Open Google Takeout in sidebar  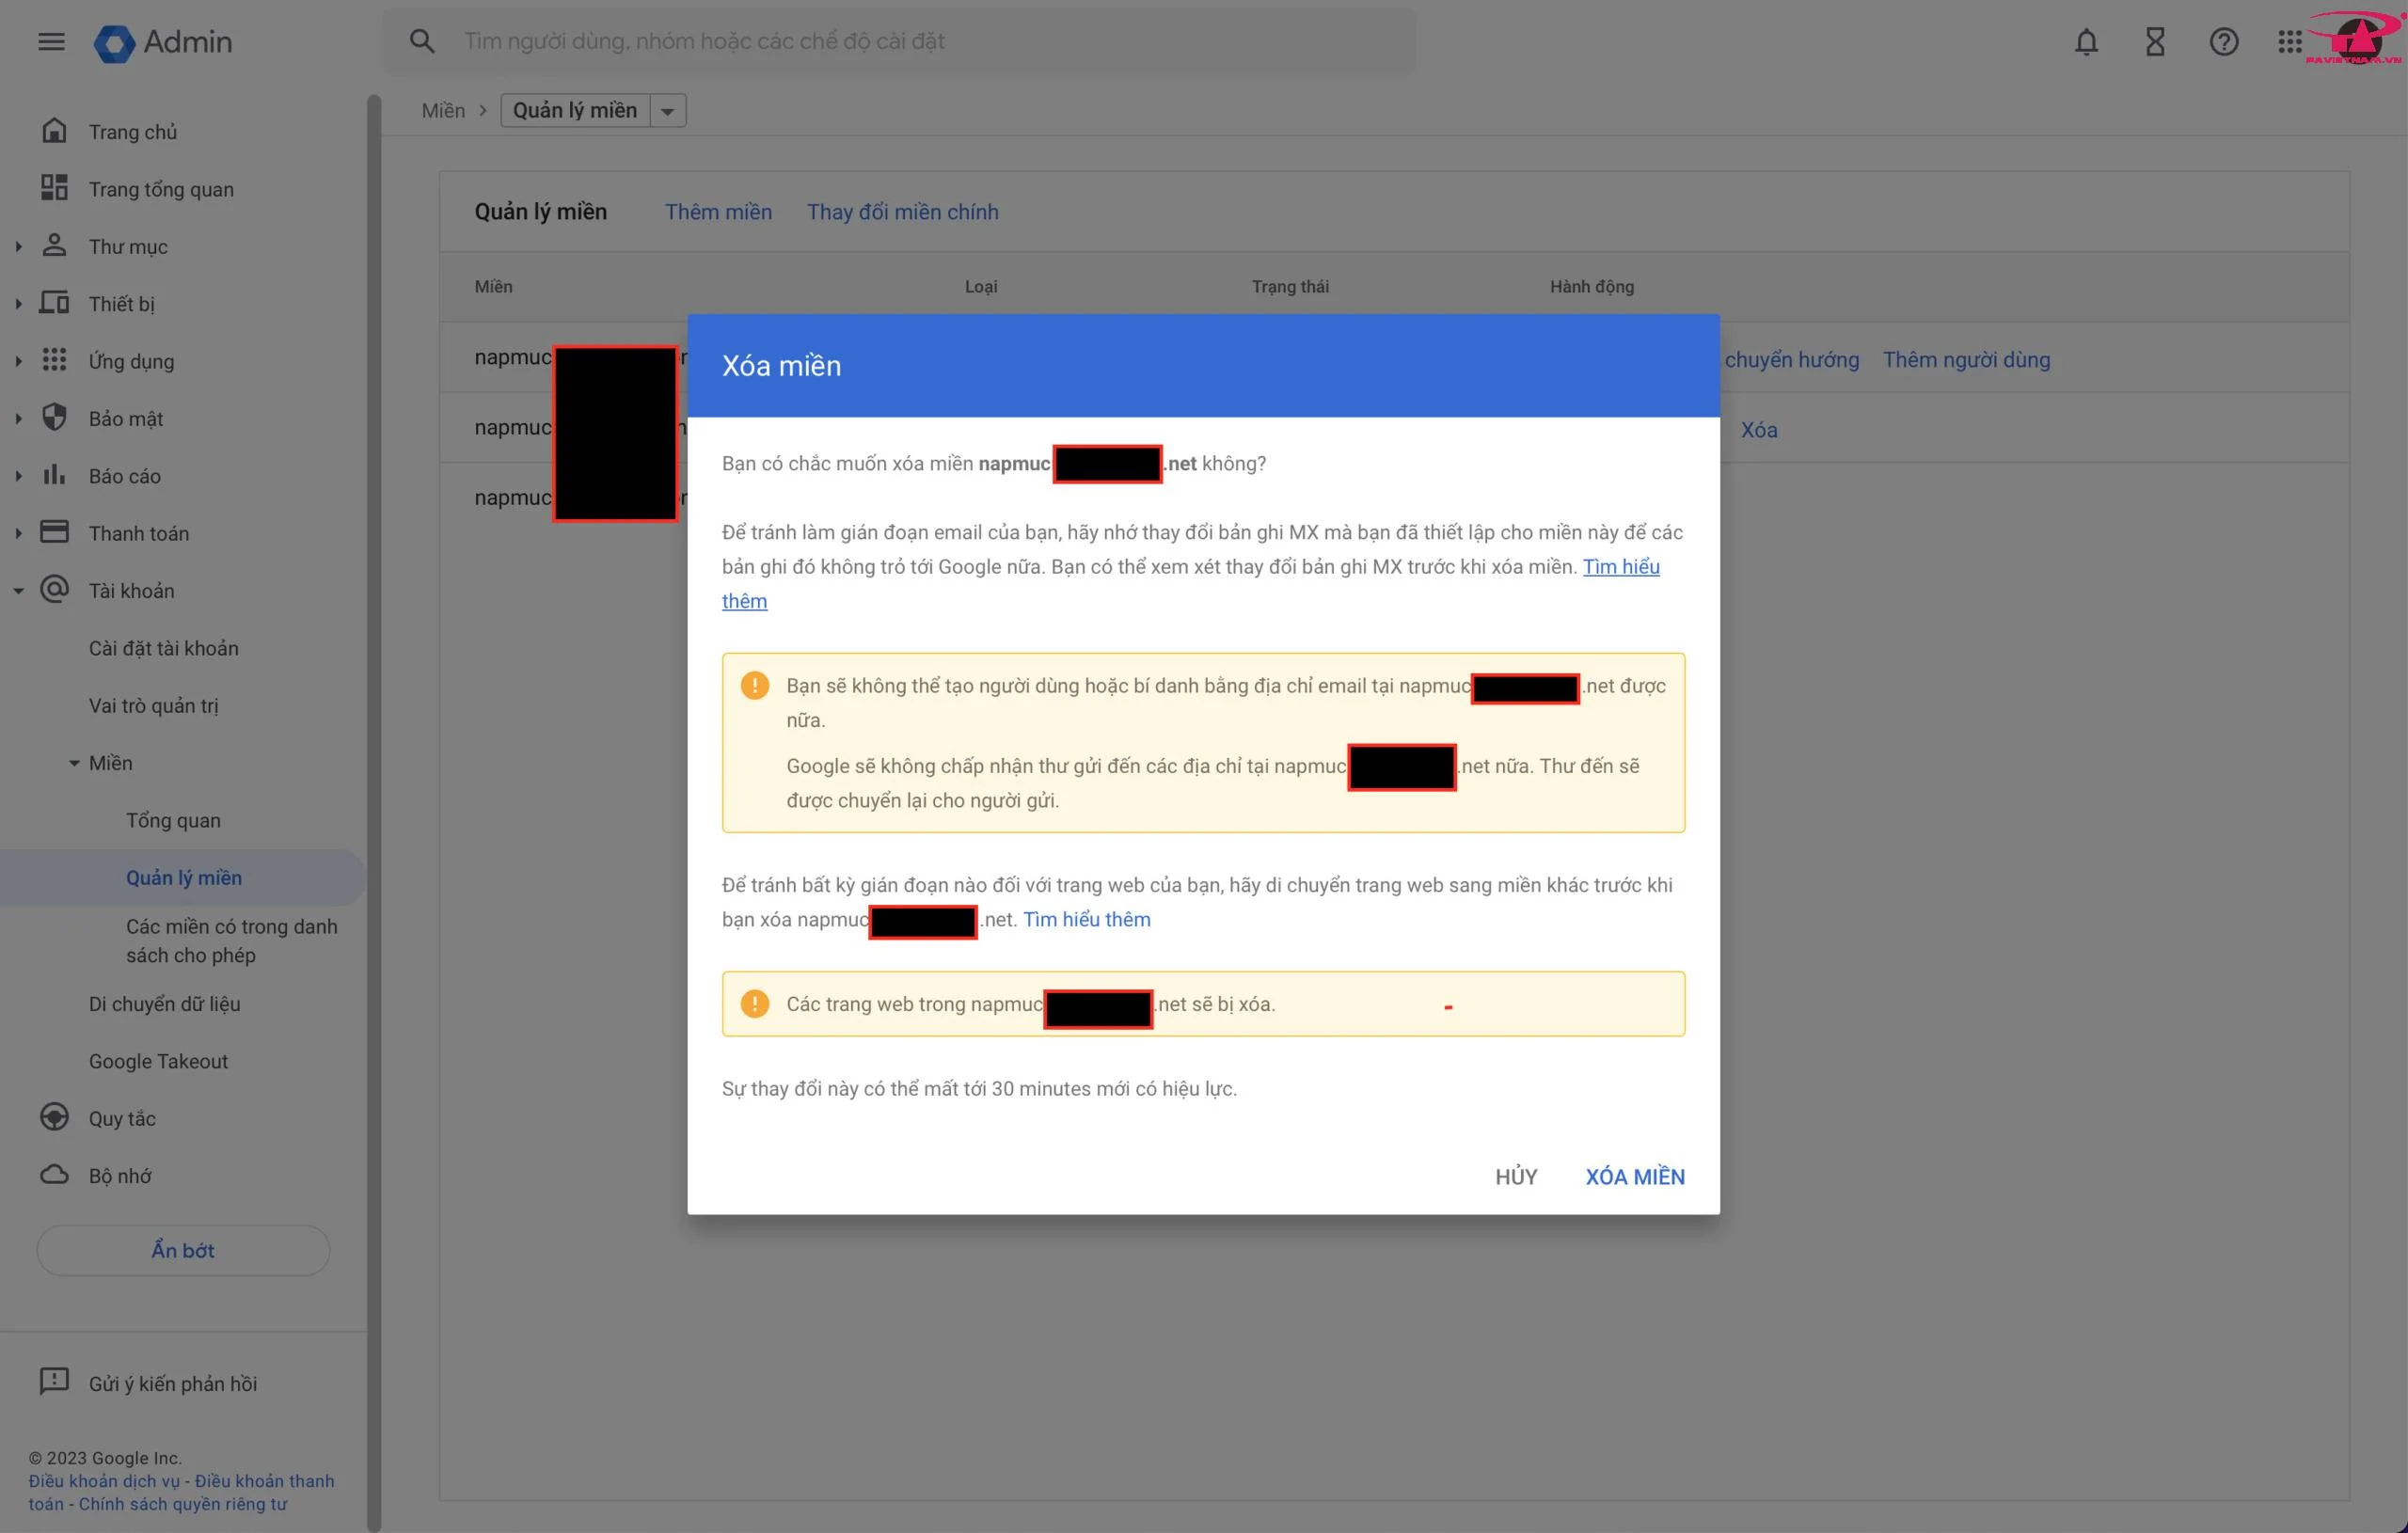(x=158, y=1061)
